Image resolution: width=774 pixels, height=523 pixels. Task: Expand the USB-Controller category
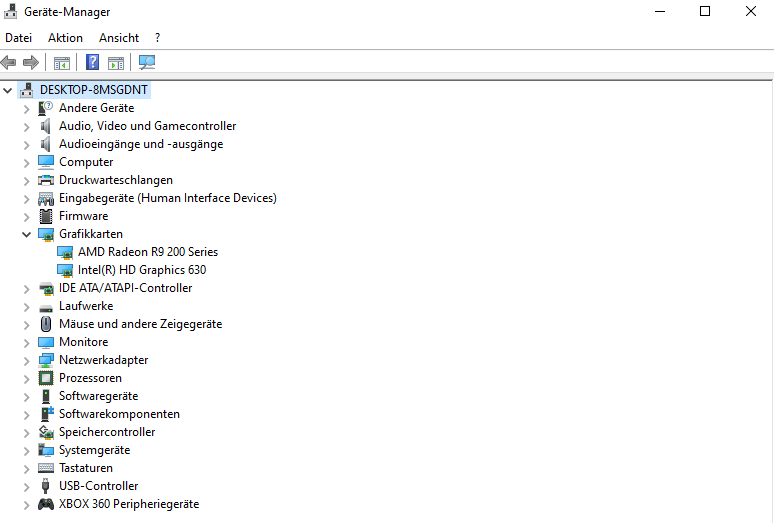click(27, 487)
